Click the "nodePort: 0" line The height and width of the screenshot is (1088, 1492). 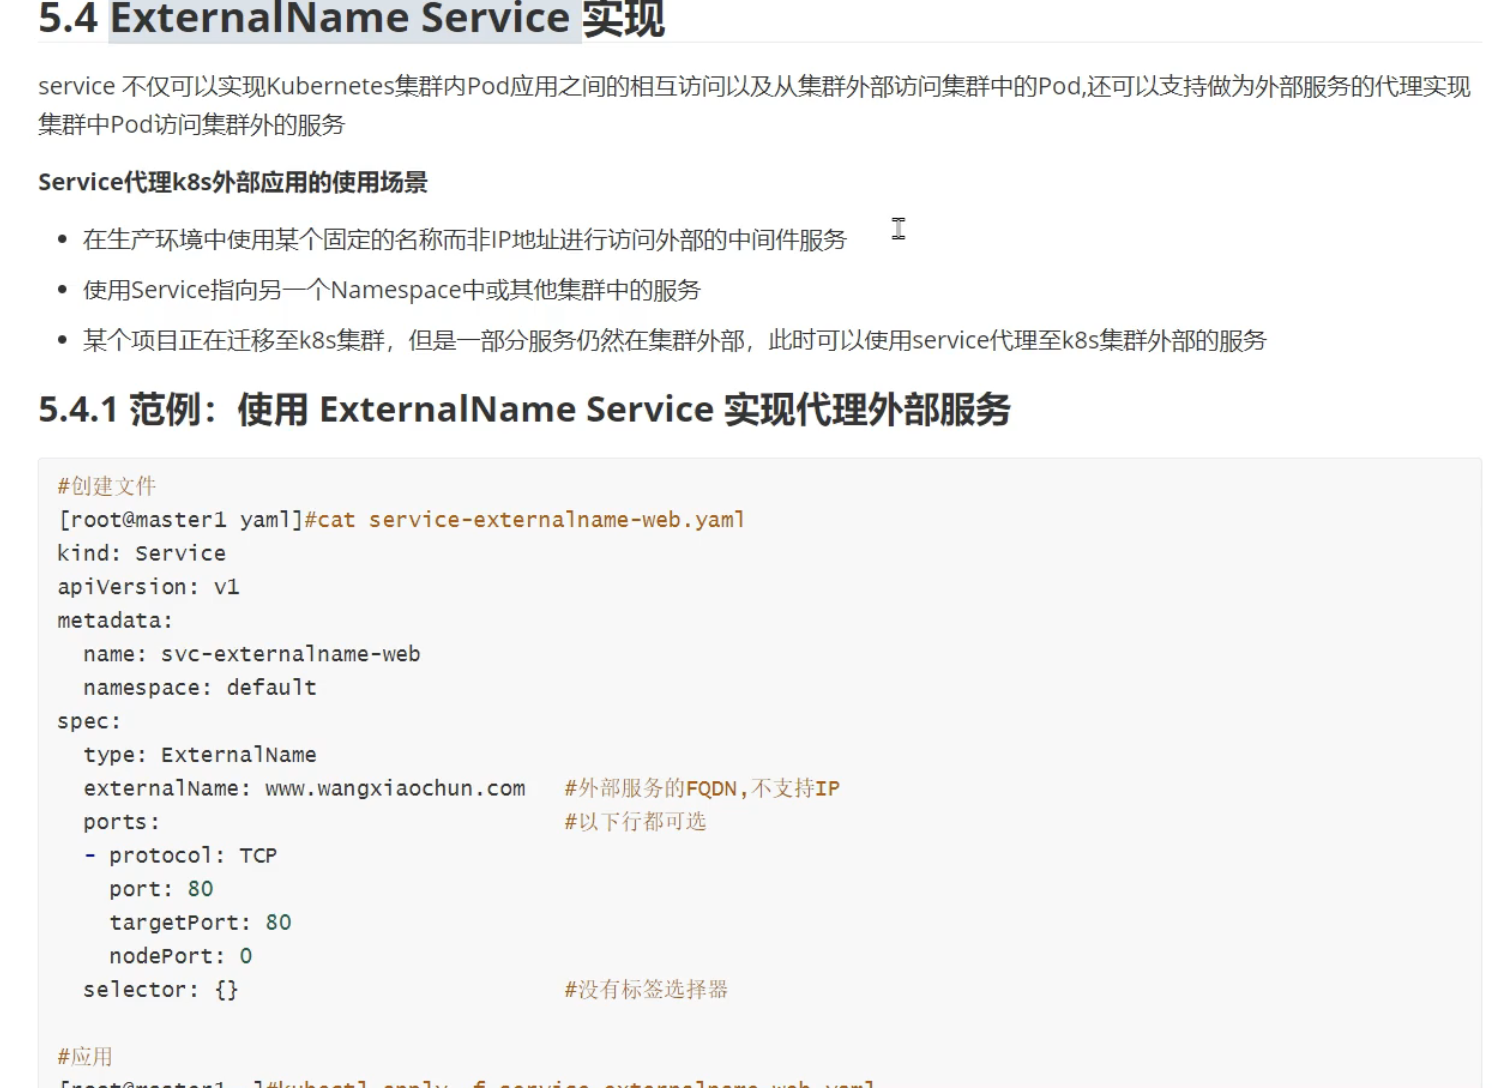[x=180, y=957]
